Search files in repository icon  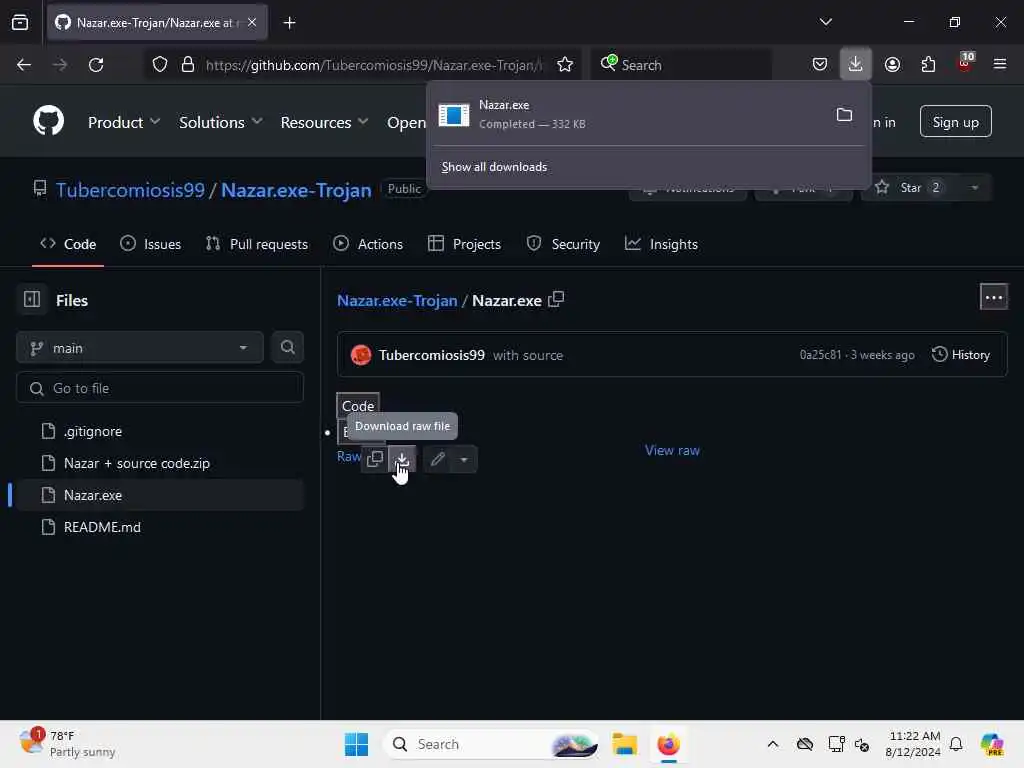[287, 347]
